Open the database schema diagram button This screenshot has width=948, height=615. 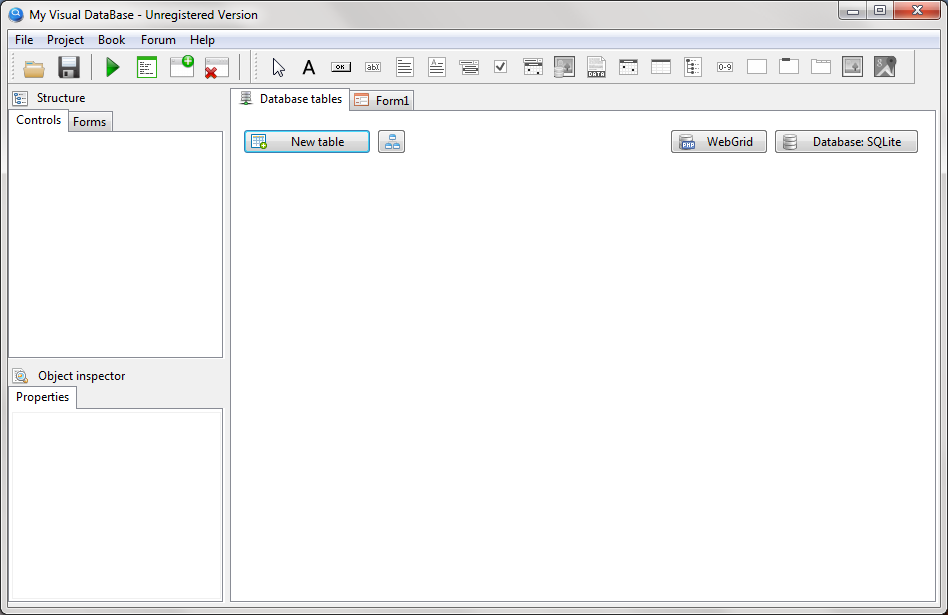point(392,142)
